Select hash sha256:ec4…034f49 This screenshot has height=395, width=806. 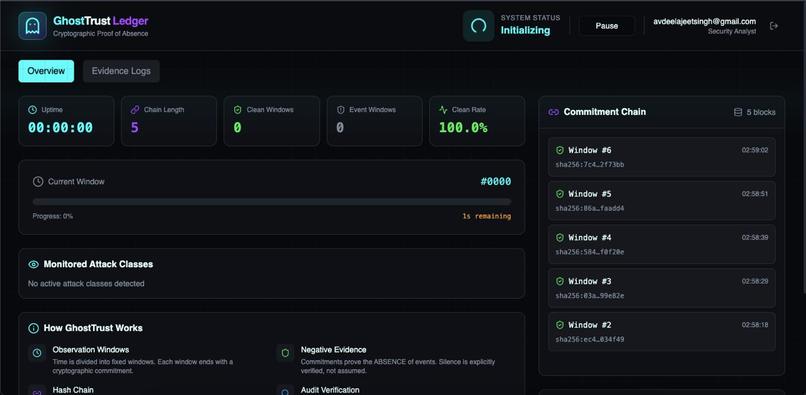pos(590,339)
